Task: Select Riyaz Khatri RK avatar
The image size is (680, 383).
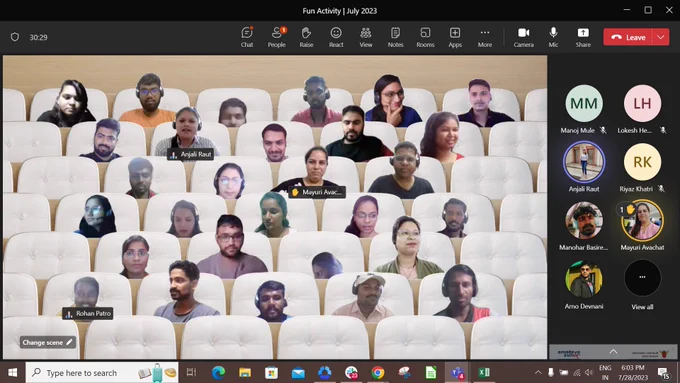Action: [642, 162]
